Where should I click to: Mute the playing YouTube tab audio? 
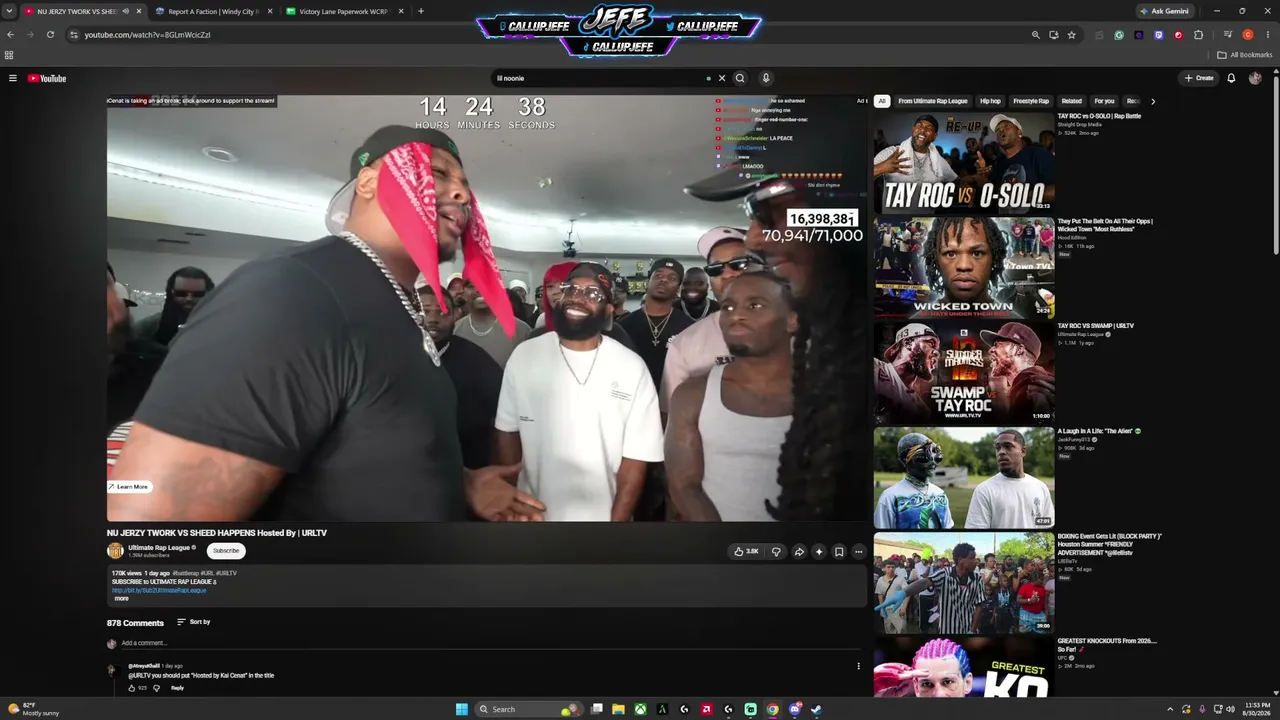click(x=126, y=11)
